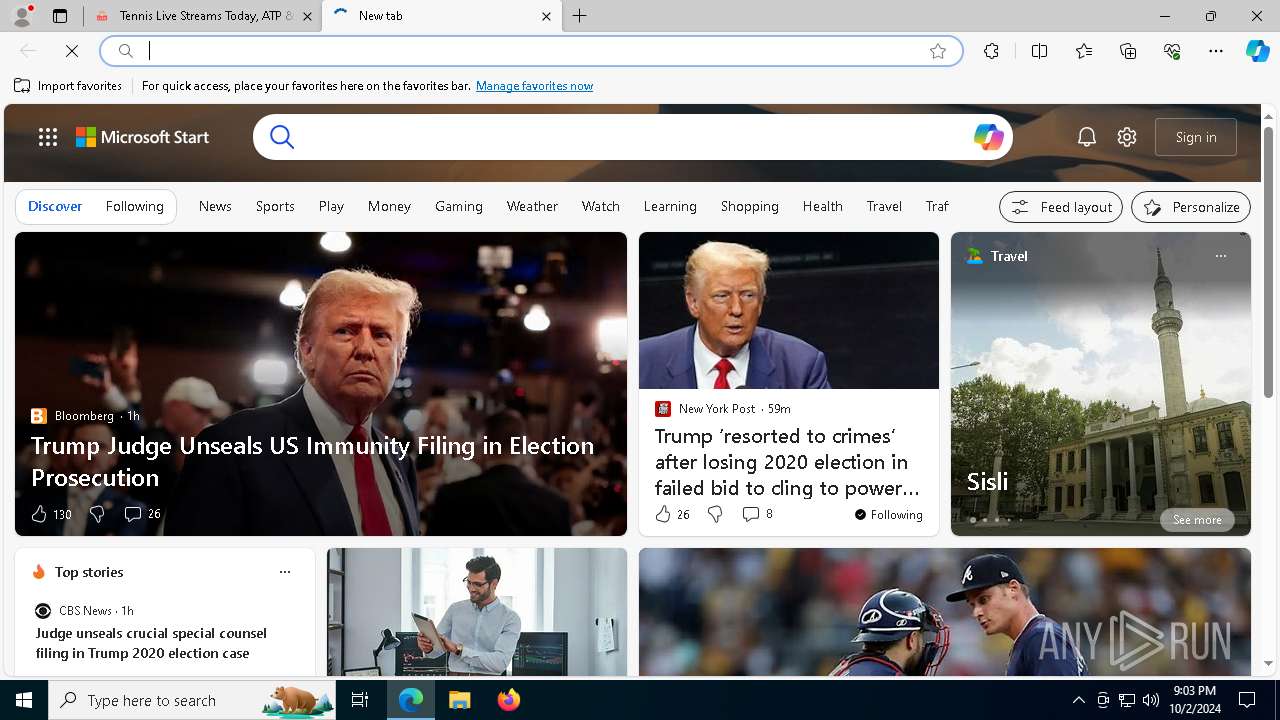Open the Feed layout options
1280x720 pixels.
pos(1061,207)
